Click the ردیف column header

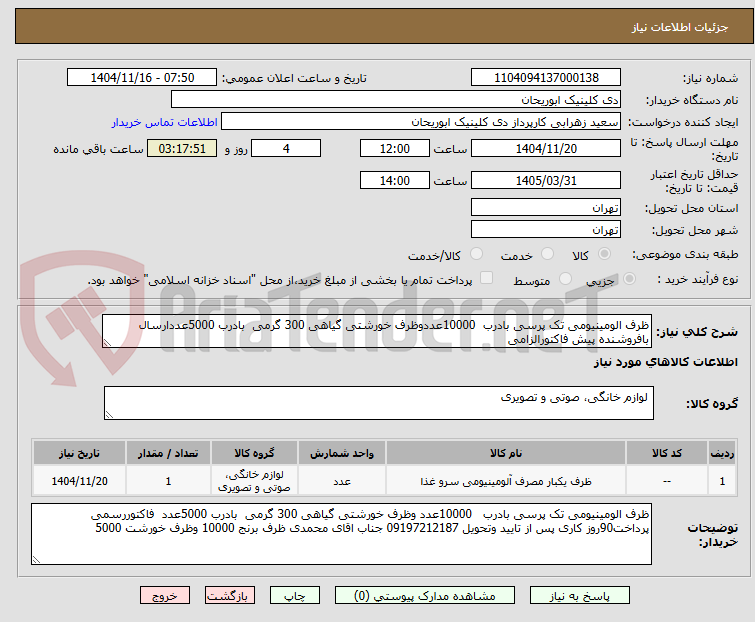point(722,454)
